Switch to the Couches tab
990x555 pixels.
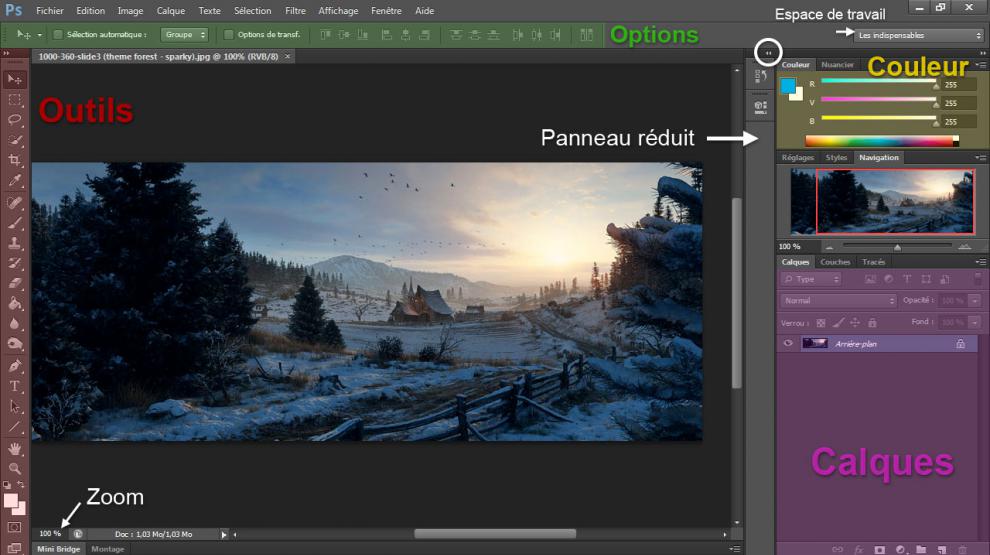pyautogui.click(x=835, y=261)
